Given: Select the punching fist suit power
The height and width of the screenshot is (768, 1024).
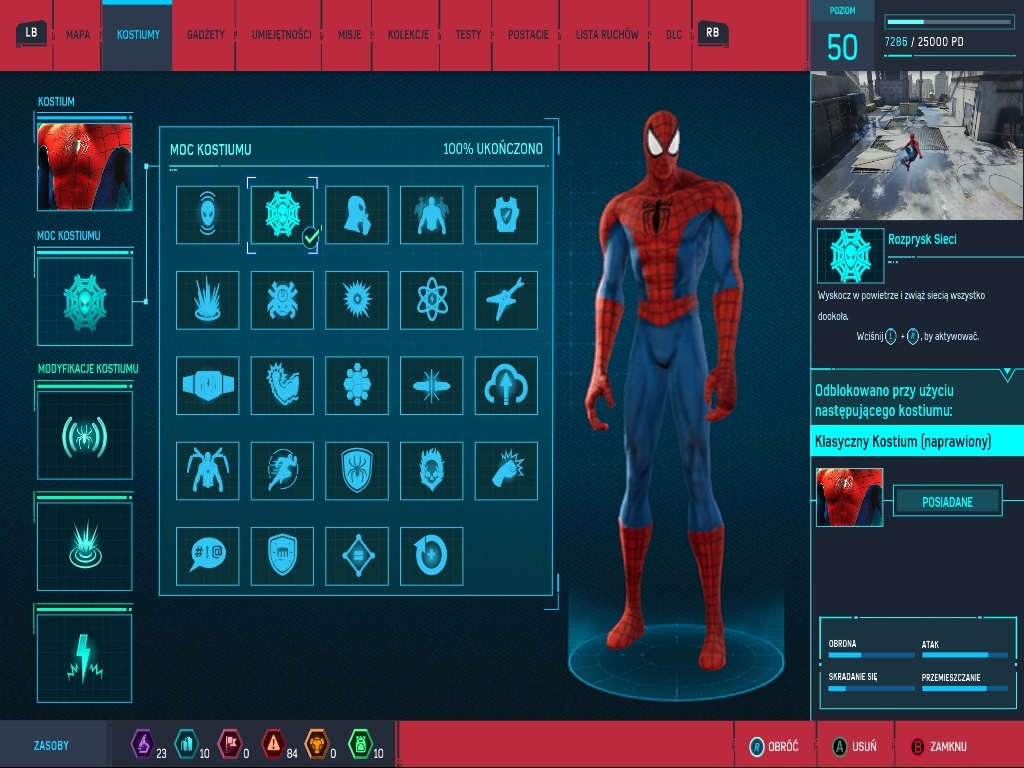Looking at the screenshot, I should (506, 471).
